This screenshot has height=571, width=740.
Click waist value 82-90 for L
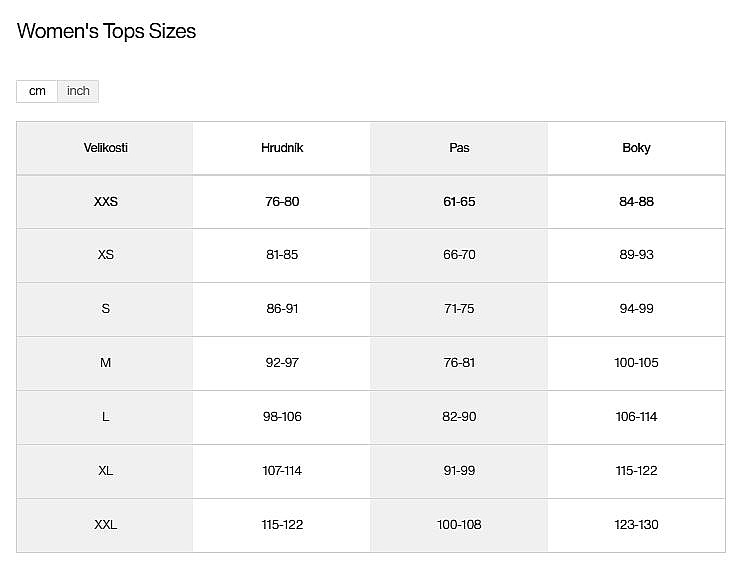click(x=459, y=417)
